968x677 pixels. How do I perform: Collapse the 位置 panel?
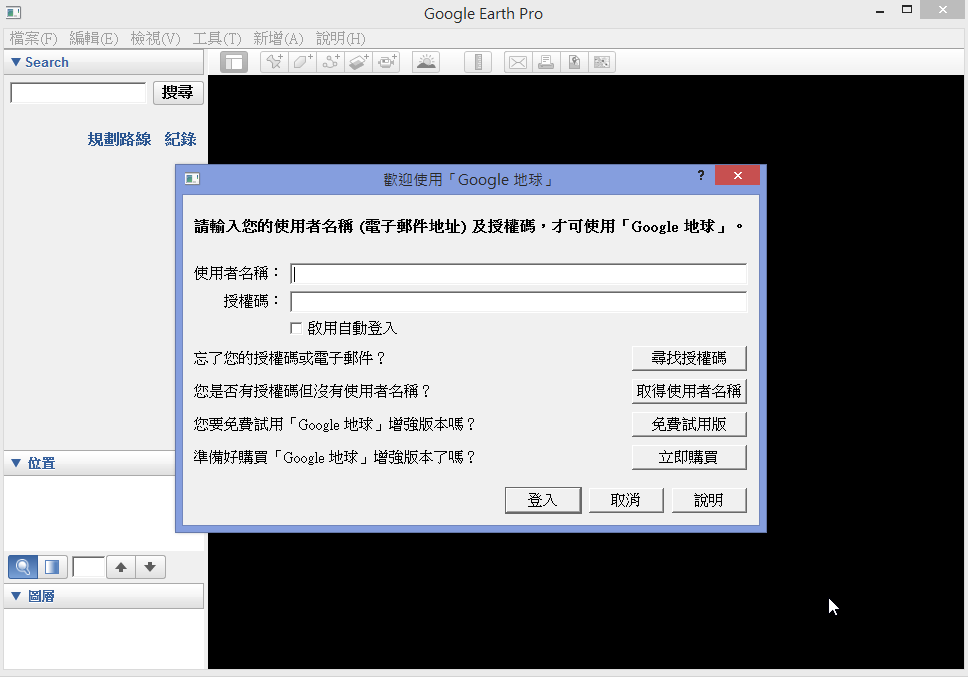pos(16,463)
